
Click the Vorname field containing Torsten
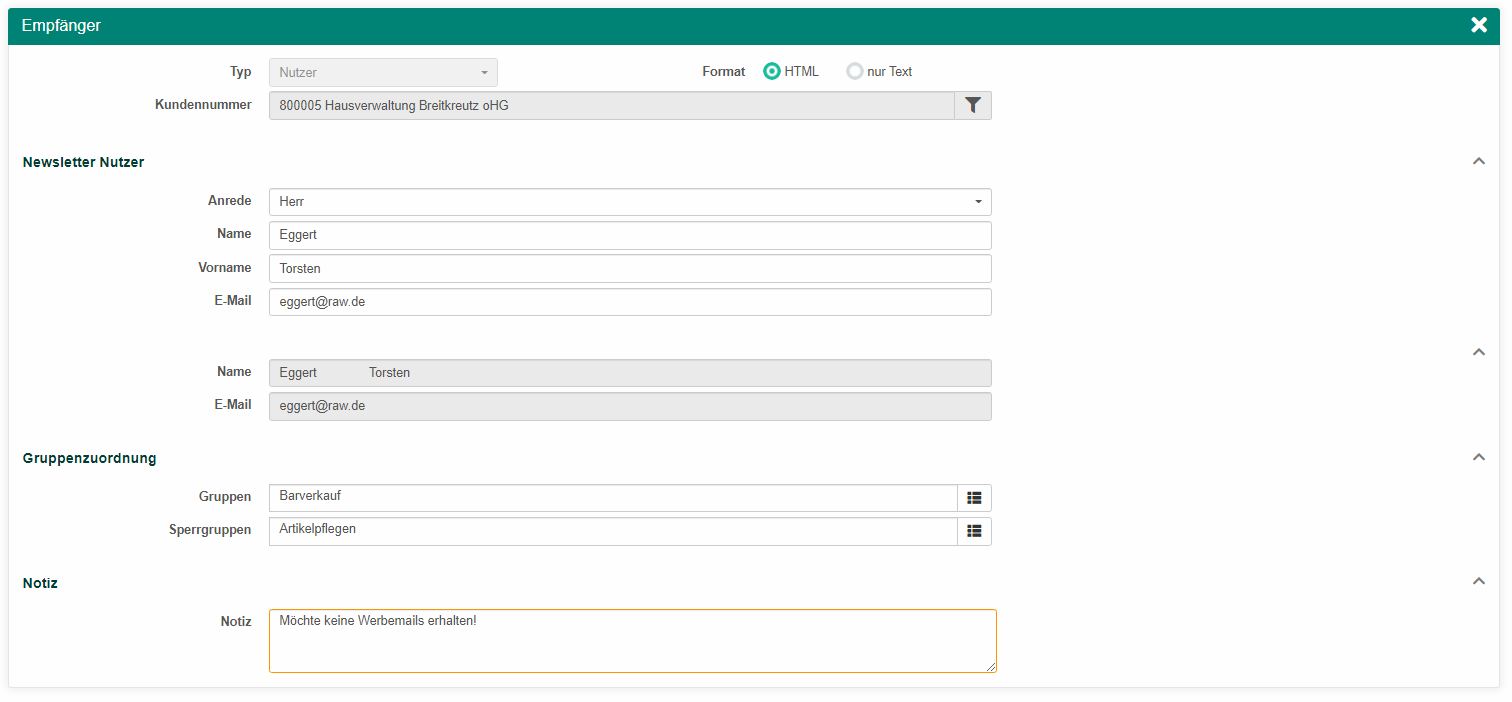(x=630, y=269)
